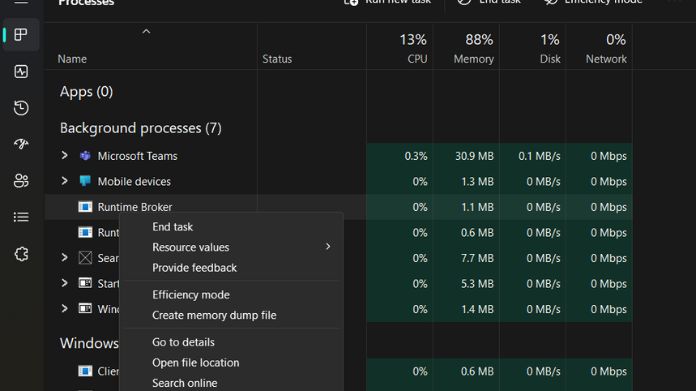Expand the Win... process group
The width and height of the screenshot is (696, 391).
[x=65, y=308]
